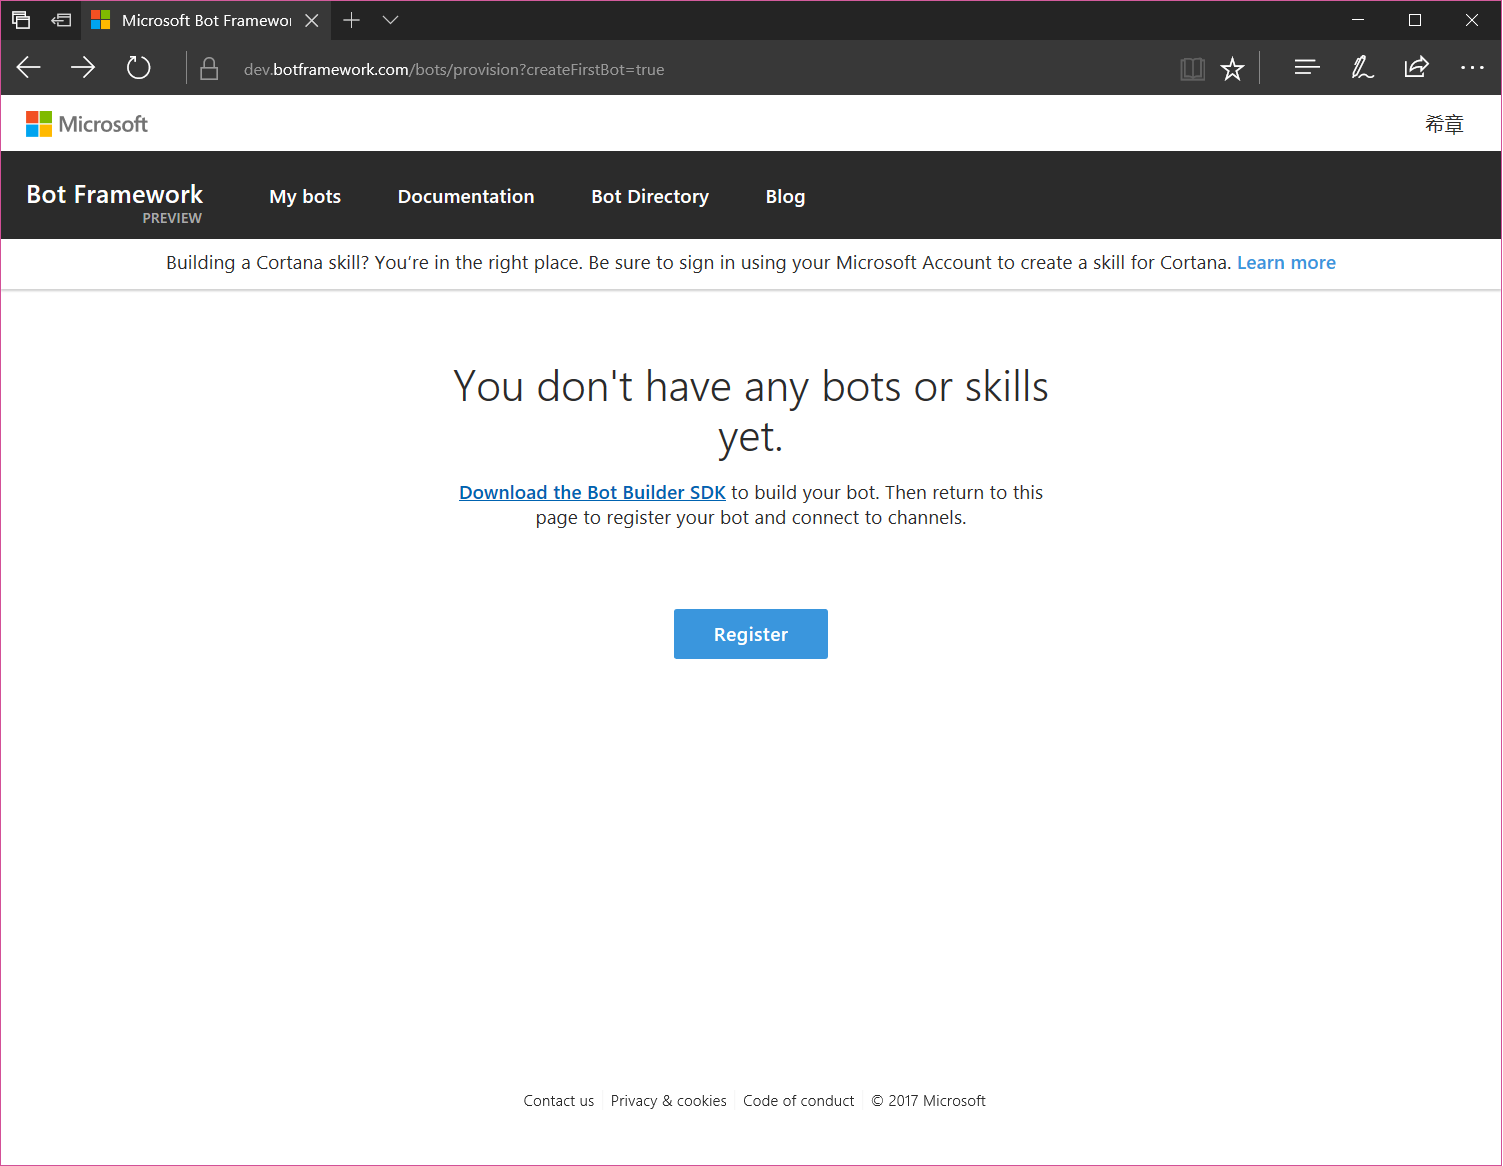
Task: Go to Documentation
Action: (465, 196)
